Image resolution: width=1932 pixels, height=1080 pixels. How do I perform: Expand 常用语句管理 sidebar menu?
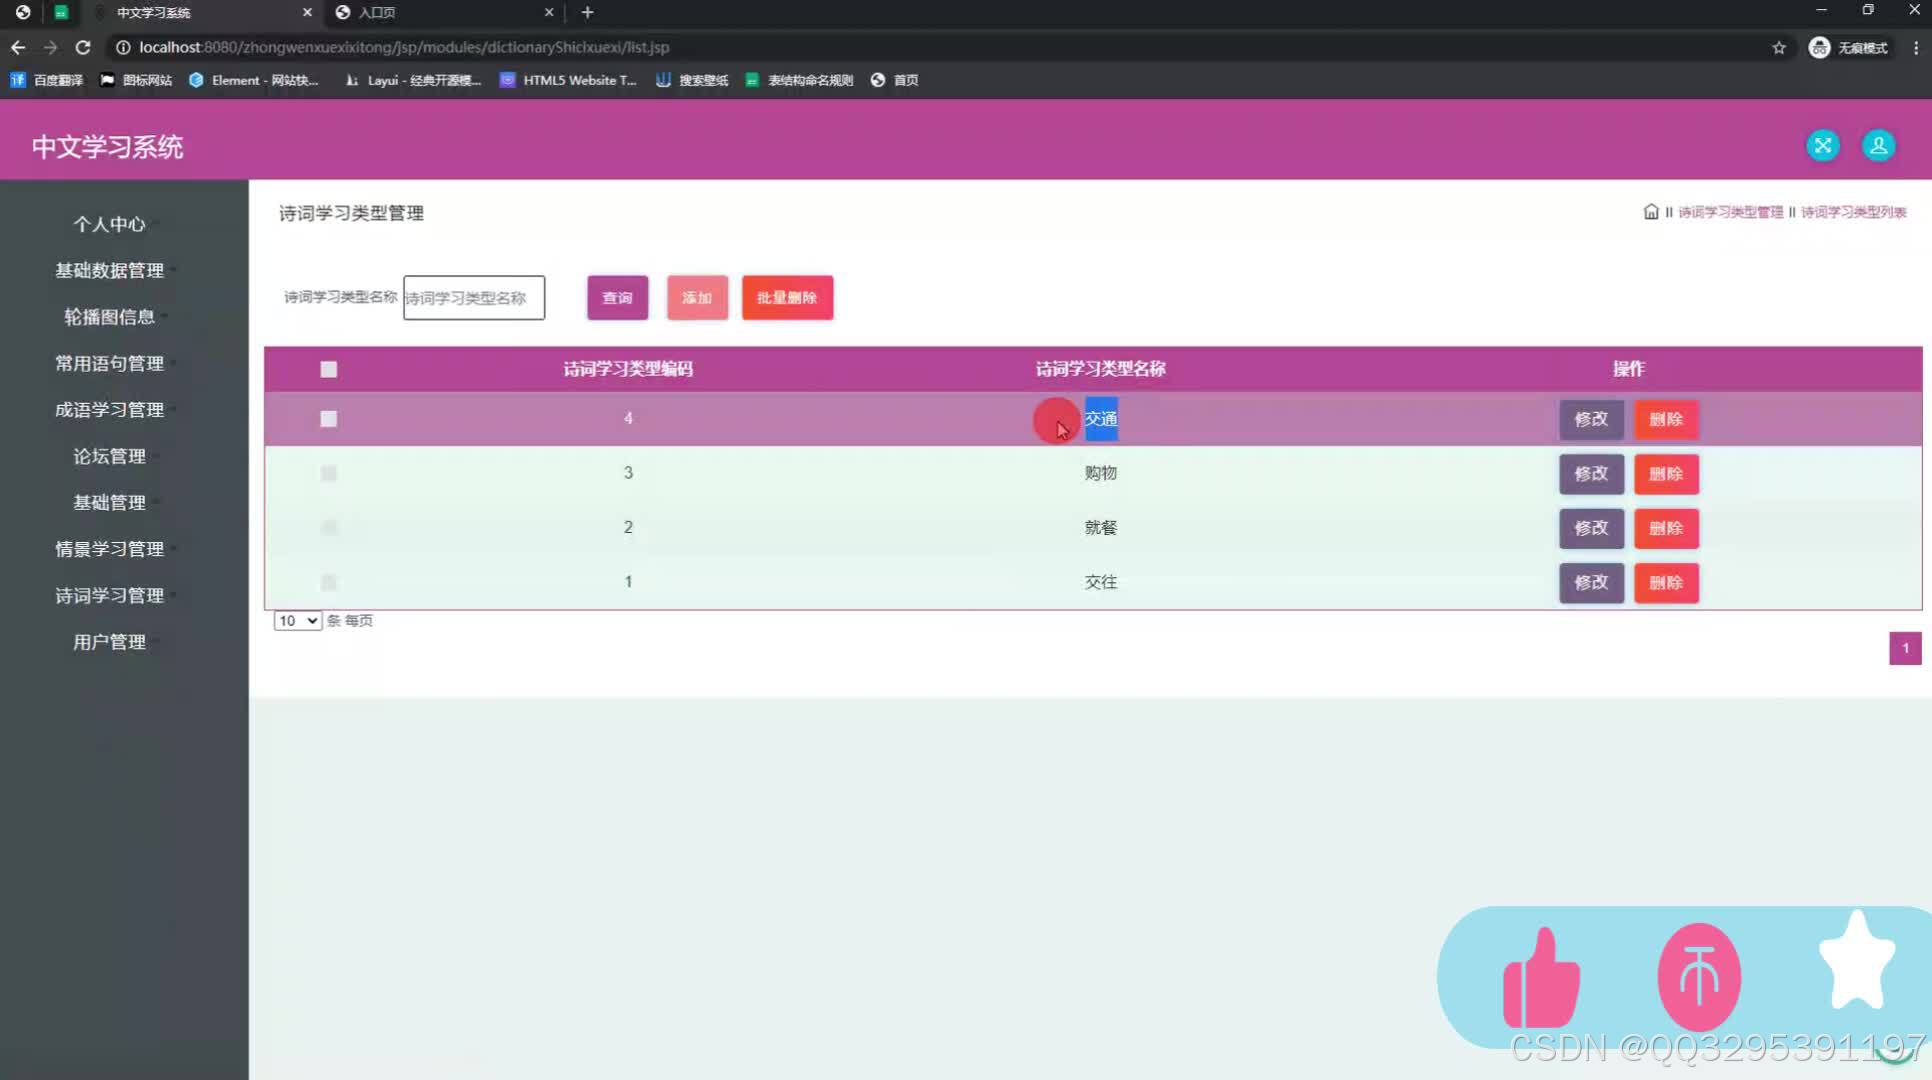109,363
